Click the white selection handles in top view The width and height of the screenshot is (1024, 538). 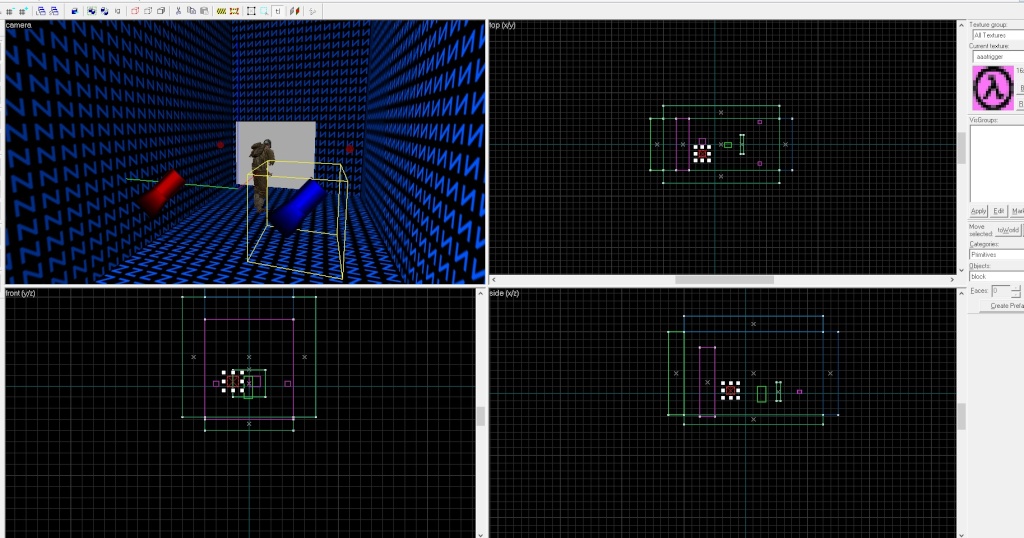point(702,153)
